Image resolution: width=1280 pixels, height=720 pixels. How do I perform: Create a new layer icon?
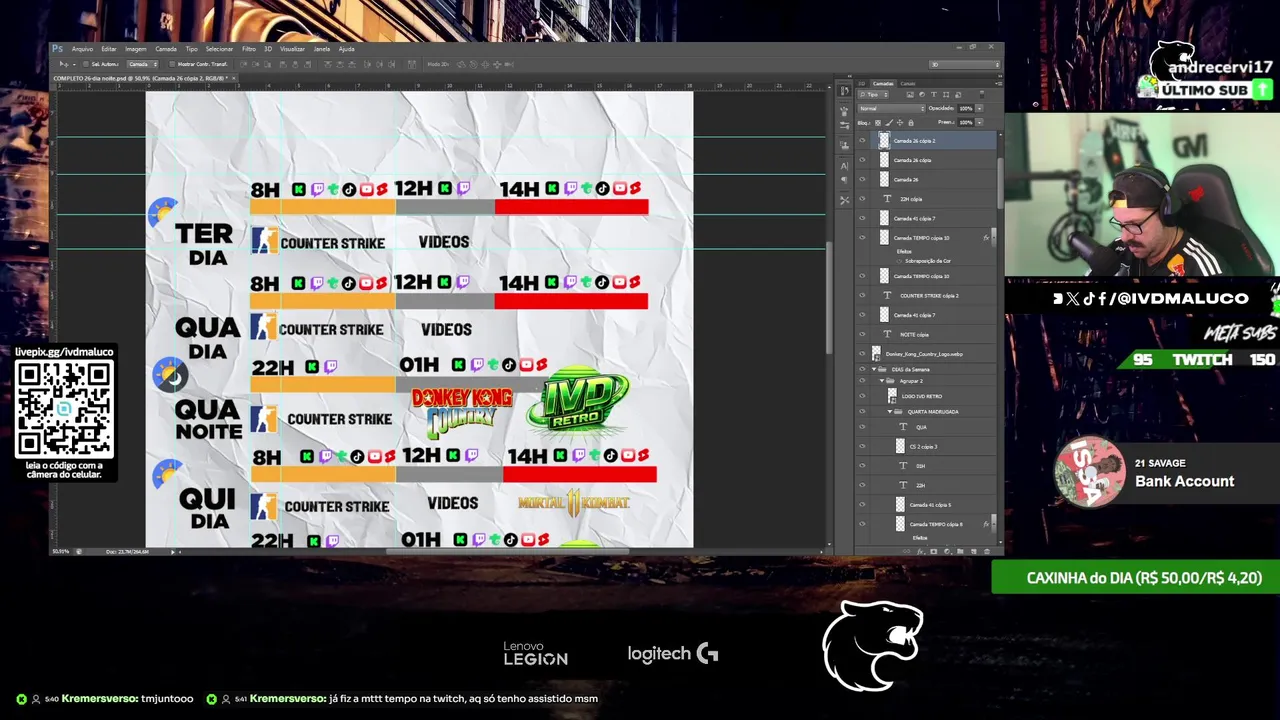(974, 551)
